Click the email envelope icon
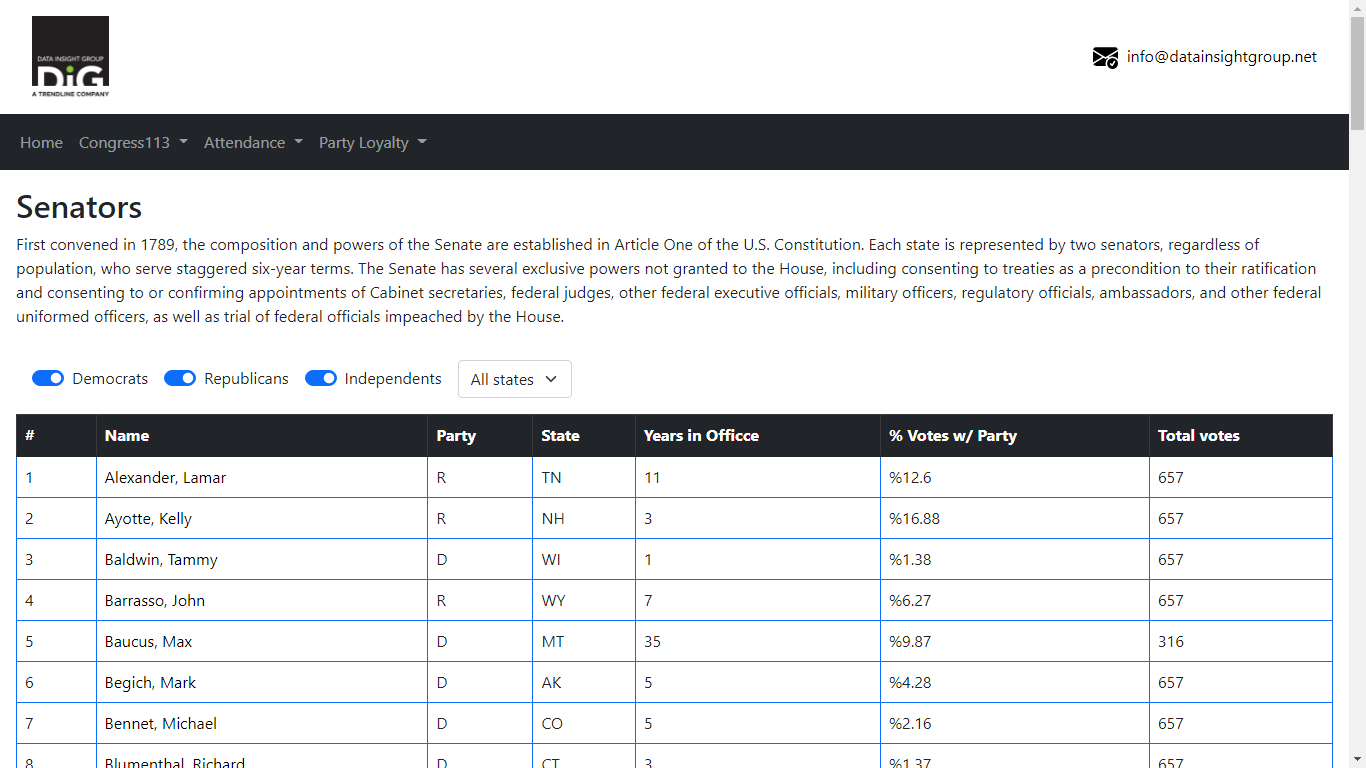 pos(1104,57)
